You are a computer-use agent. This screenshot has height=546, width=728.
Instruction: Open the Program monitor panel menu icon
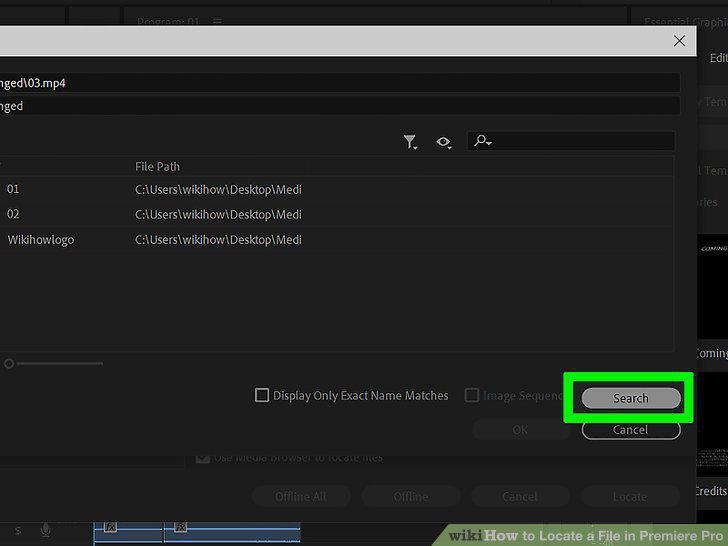click(x=217, y=21)
